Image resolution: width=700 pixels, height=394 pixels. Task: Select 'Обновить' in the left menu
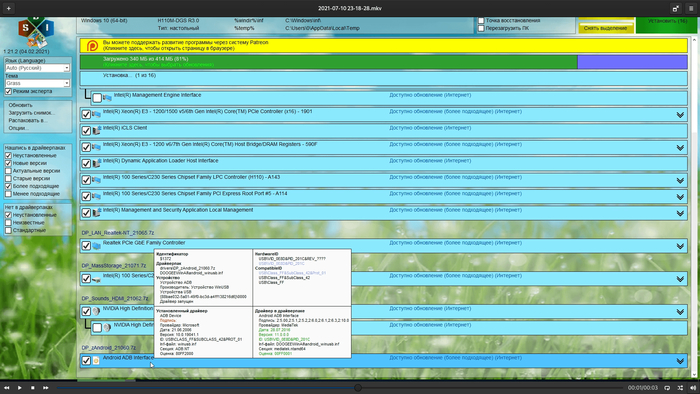pos(21,105)
